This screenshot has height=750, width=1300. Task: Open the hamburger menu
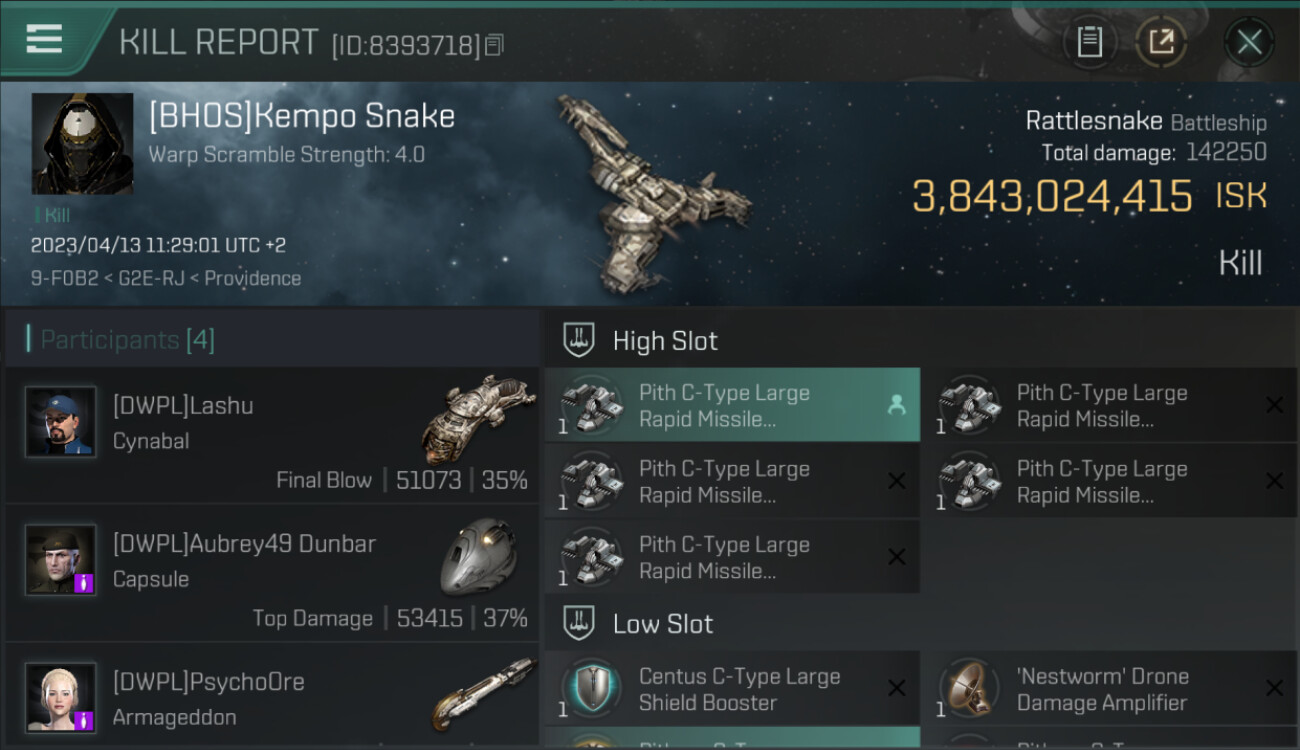pyautogui.click(x=44, y=40)
